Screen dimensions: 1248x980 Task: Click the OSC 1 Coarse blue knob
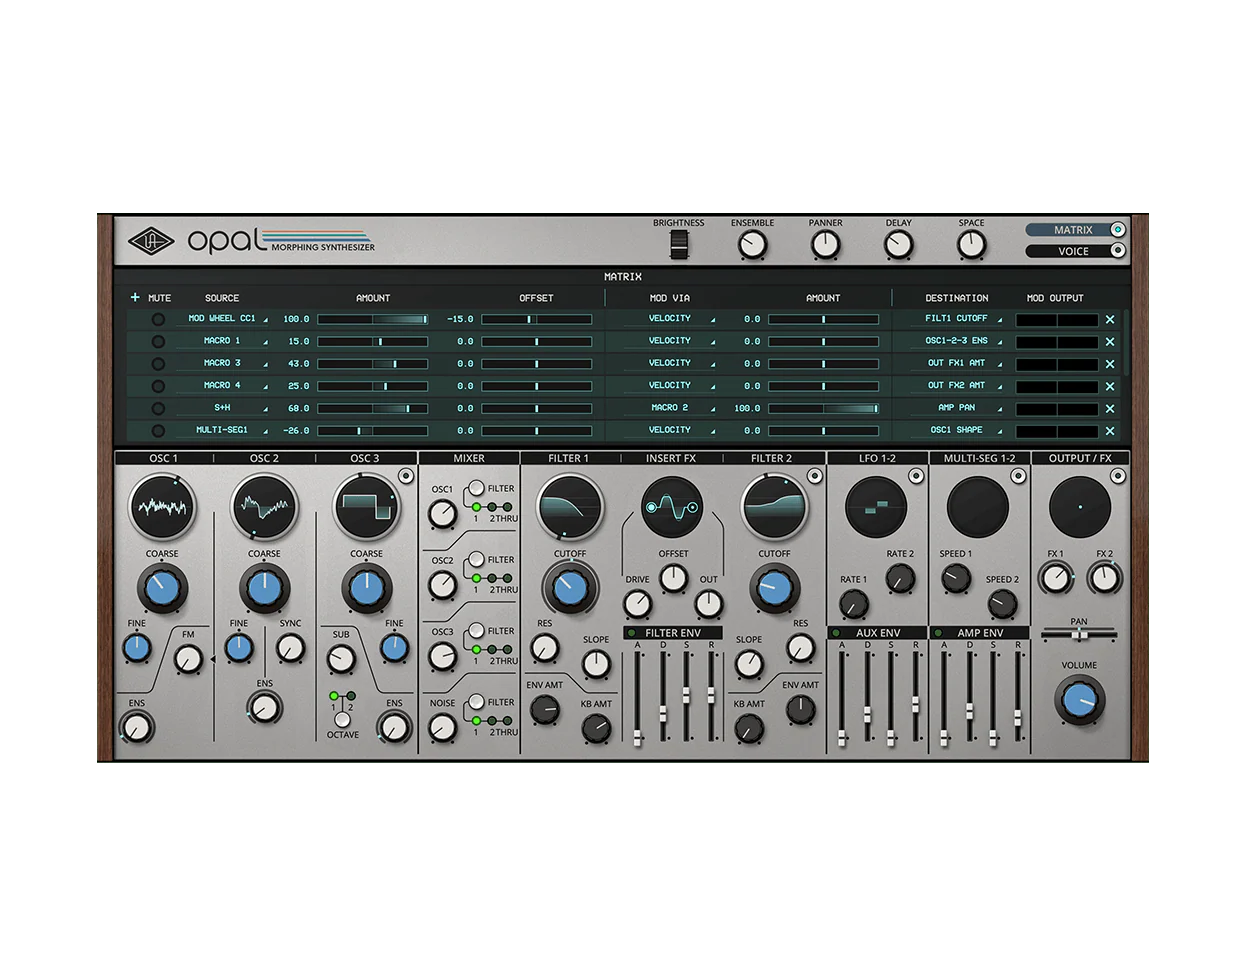coord(162,589)
